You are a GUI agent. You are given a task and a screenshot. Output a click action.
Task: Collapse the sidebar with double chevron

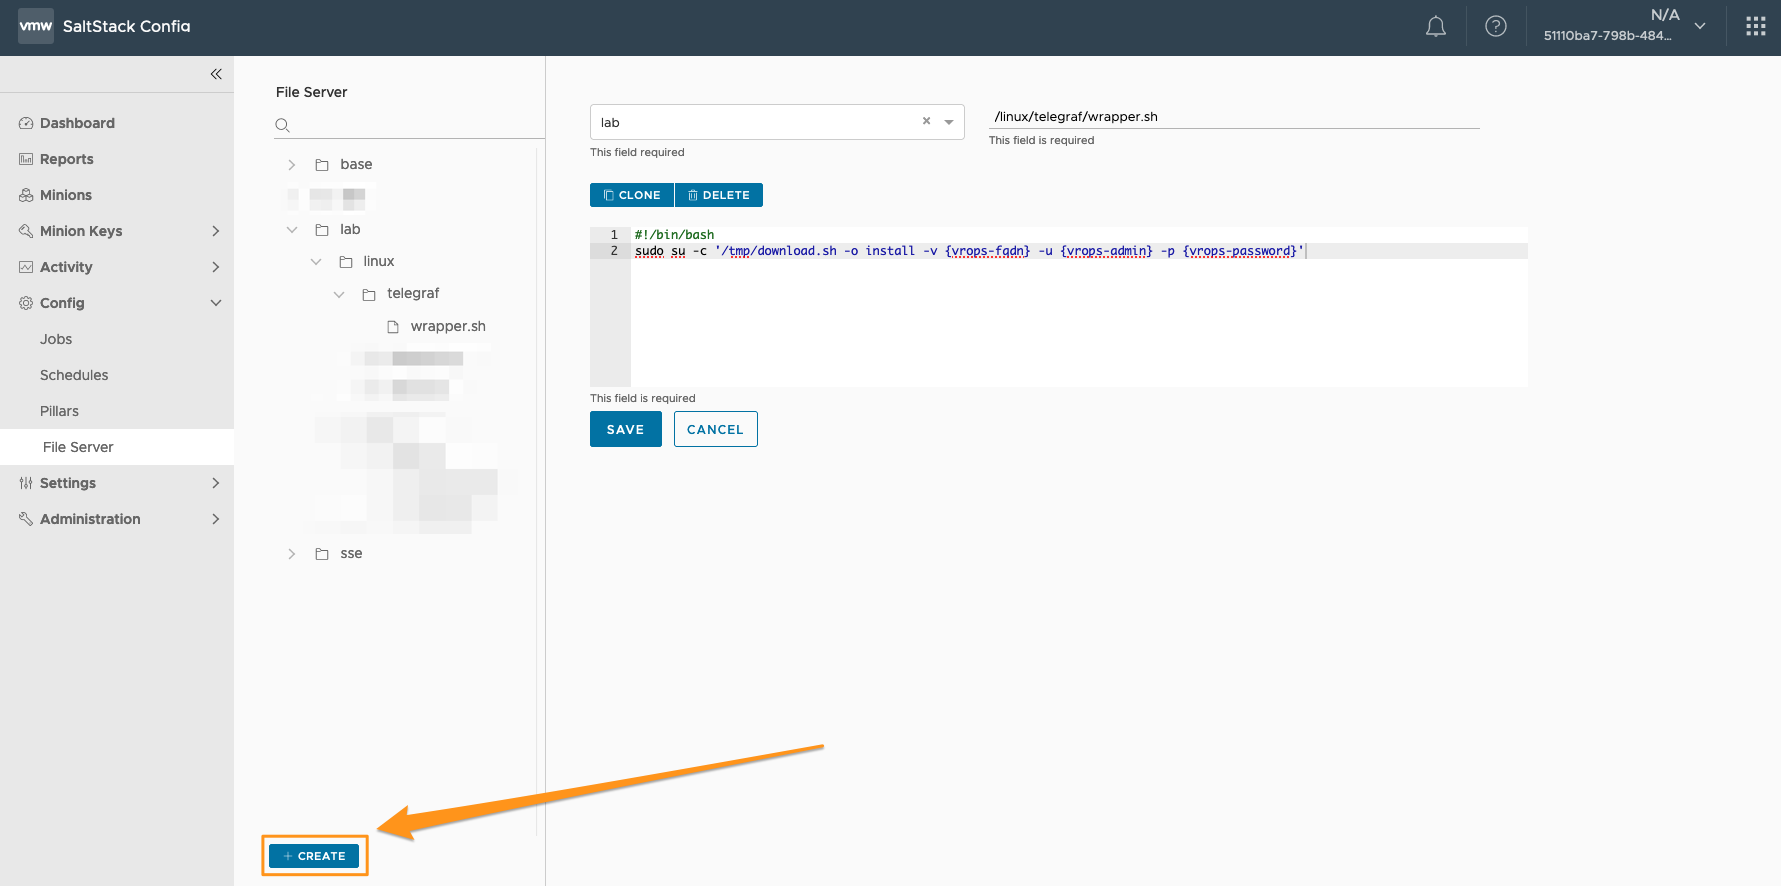point(216,74)
